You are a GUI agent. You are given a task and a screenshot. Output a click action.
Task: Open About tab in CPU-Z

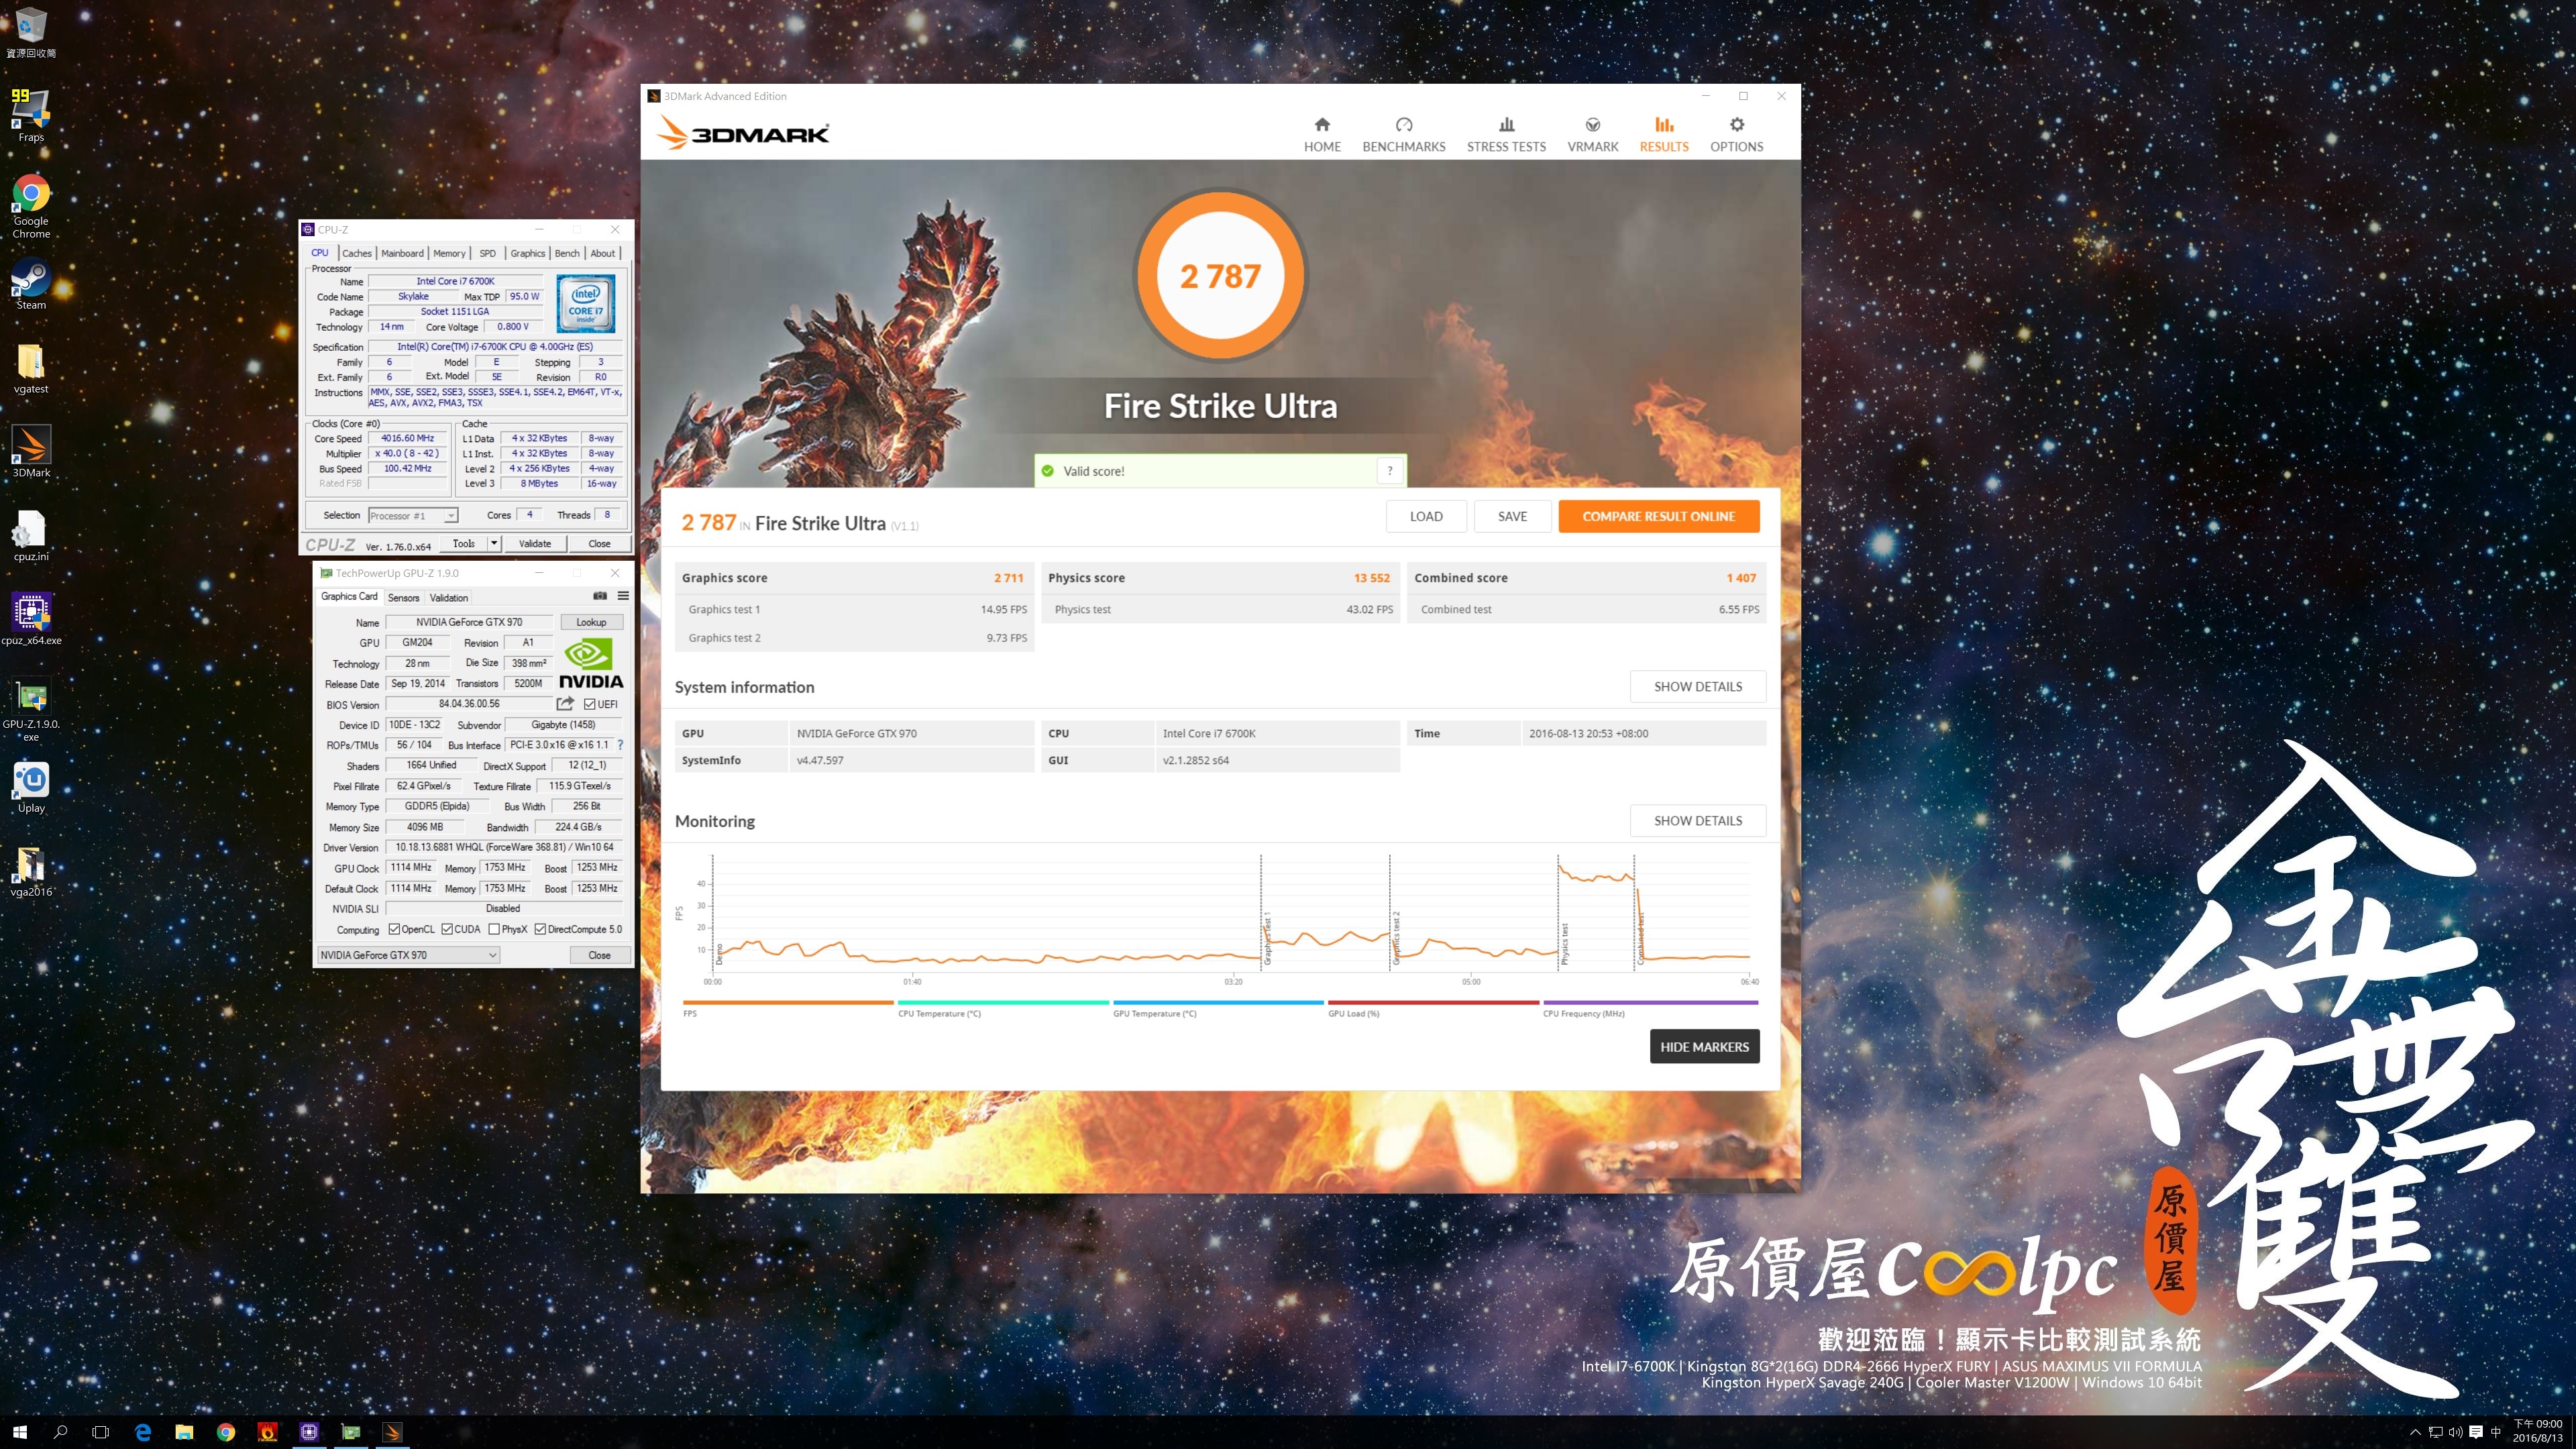(602, 253)
